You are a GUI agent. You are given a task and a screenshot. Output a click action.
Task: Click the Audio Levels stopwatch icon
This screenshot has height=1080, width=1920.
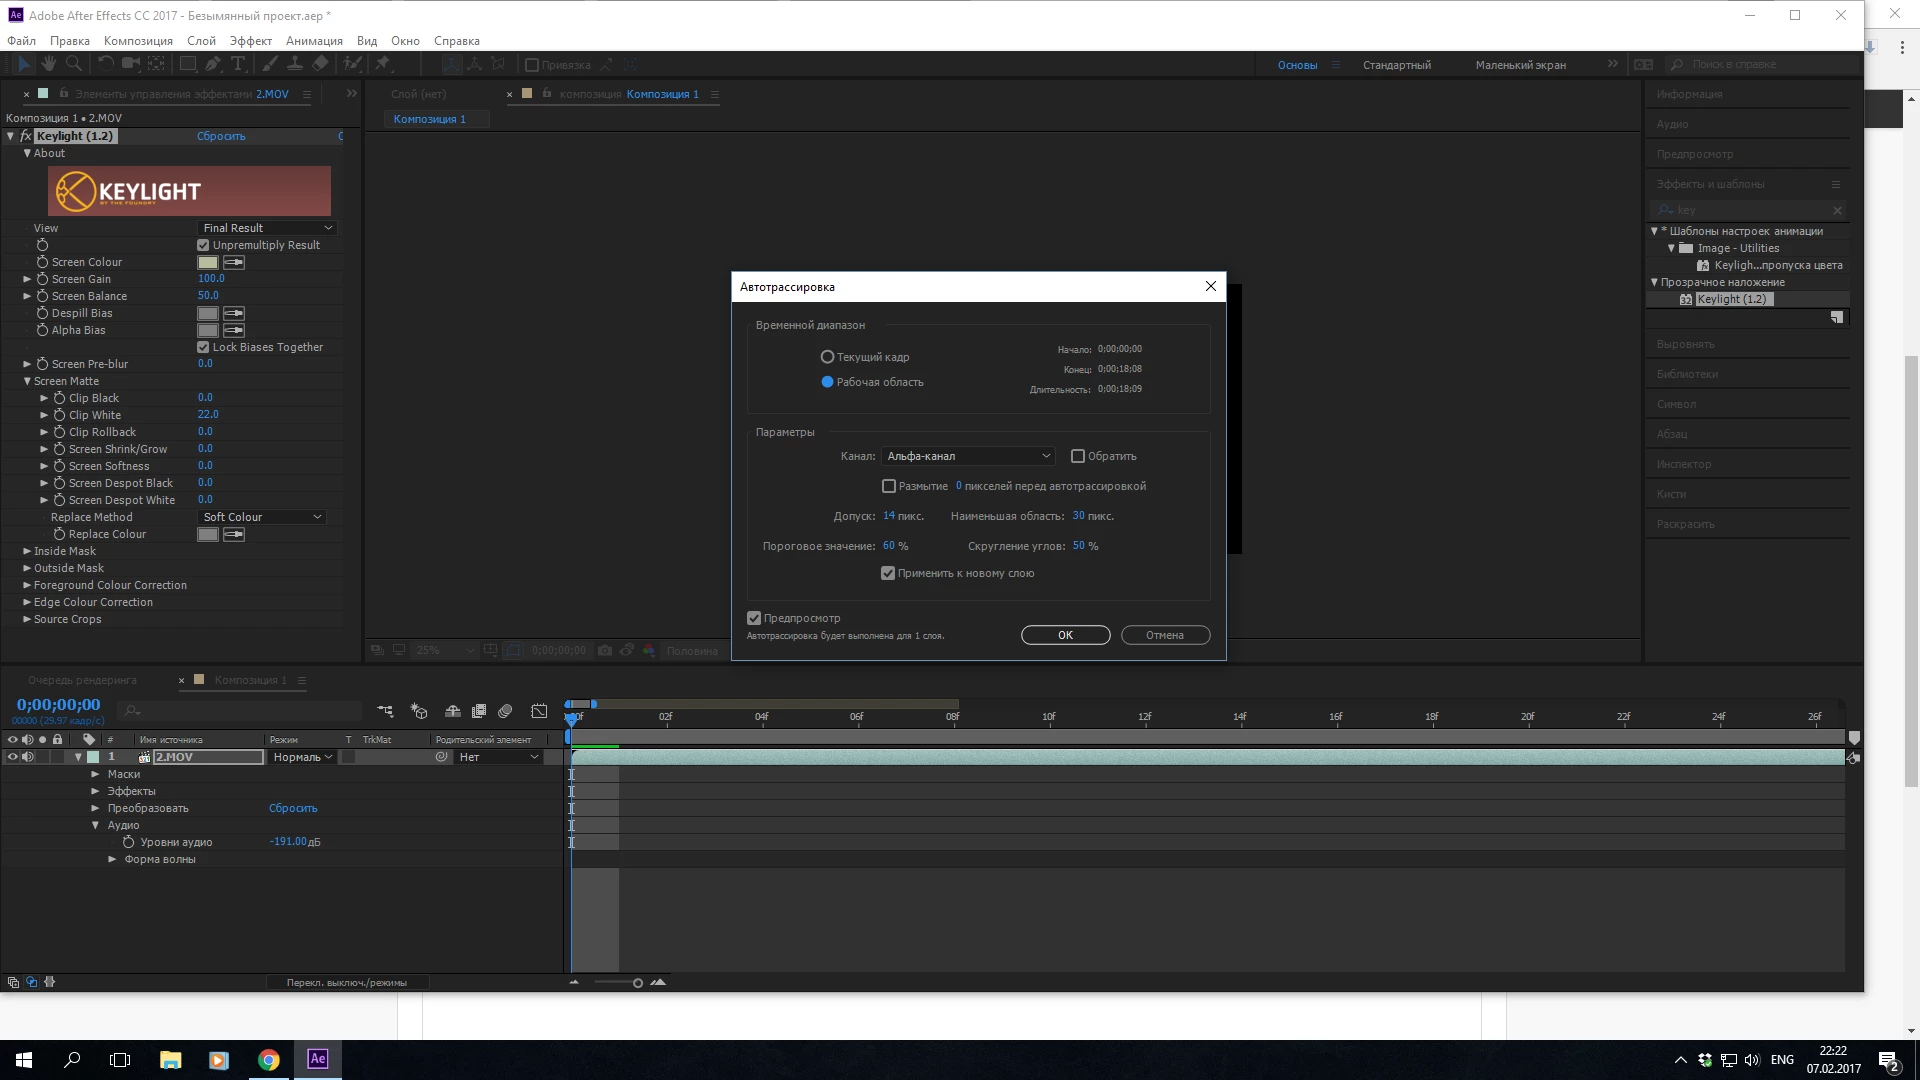tap(128, 842)
